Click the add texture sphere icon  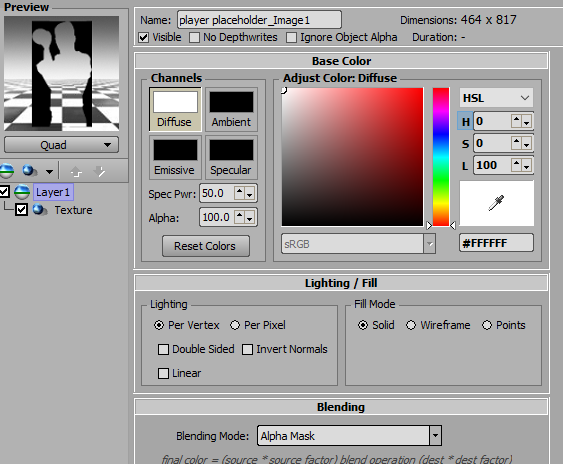pos(30,171)
